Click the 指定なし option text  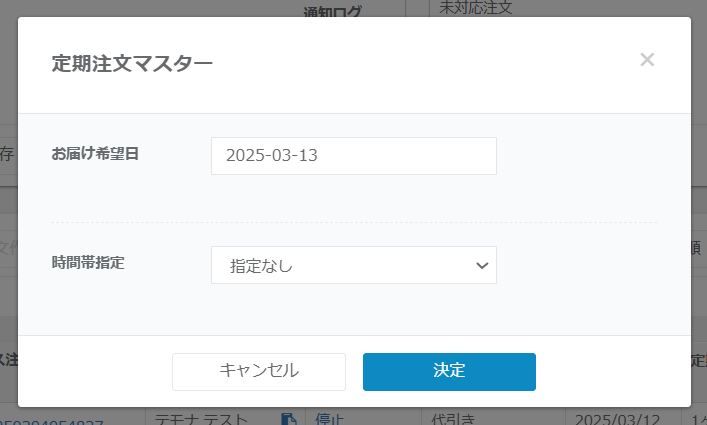[261, 266]
